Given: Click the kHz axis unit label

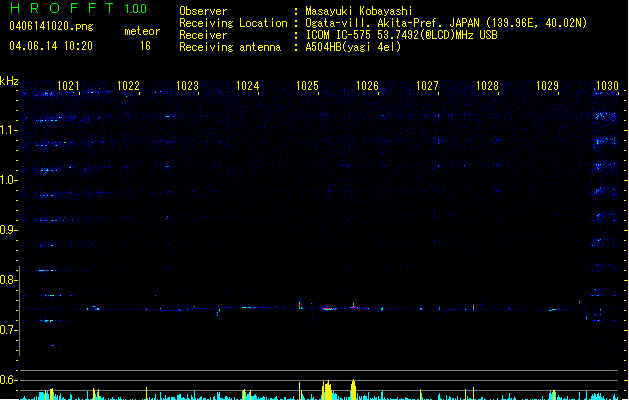Looking at the screenshot, I should pyautogui.click(x=9, y=81).
